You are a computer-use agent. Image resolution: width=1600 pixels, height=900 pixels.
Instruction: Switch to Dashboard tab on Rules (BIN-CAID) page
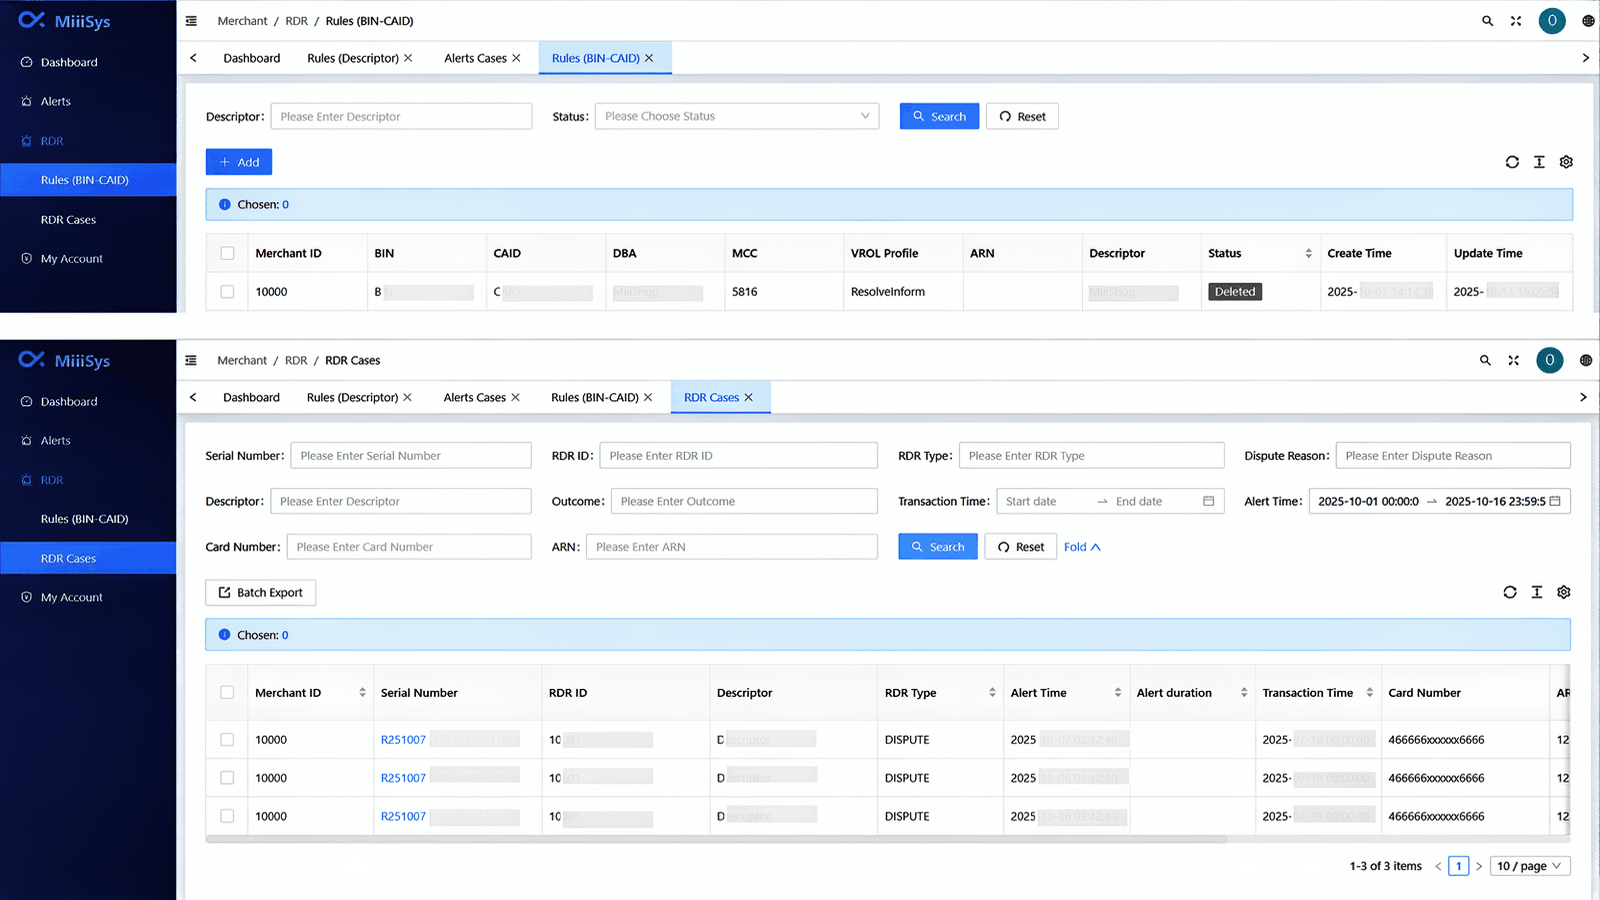(x=252, y=58)
